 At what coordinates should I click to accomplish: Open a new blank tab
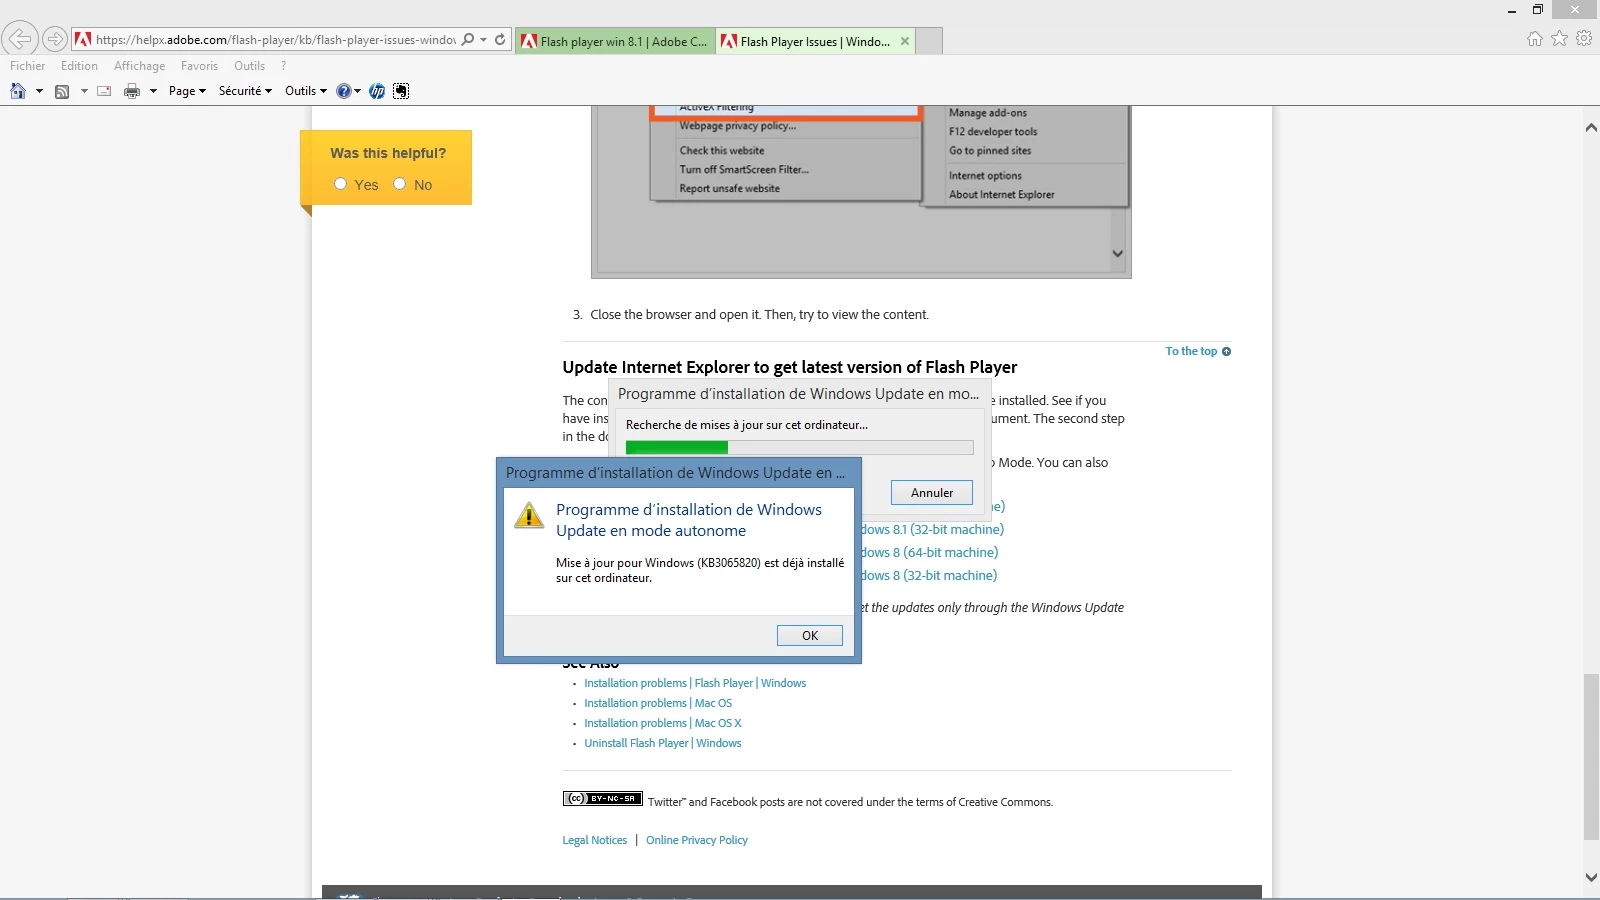929,41
